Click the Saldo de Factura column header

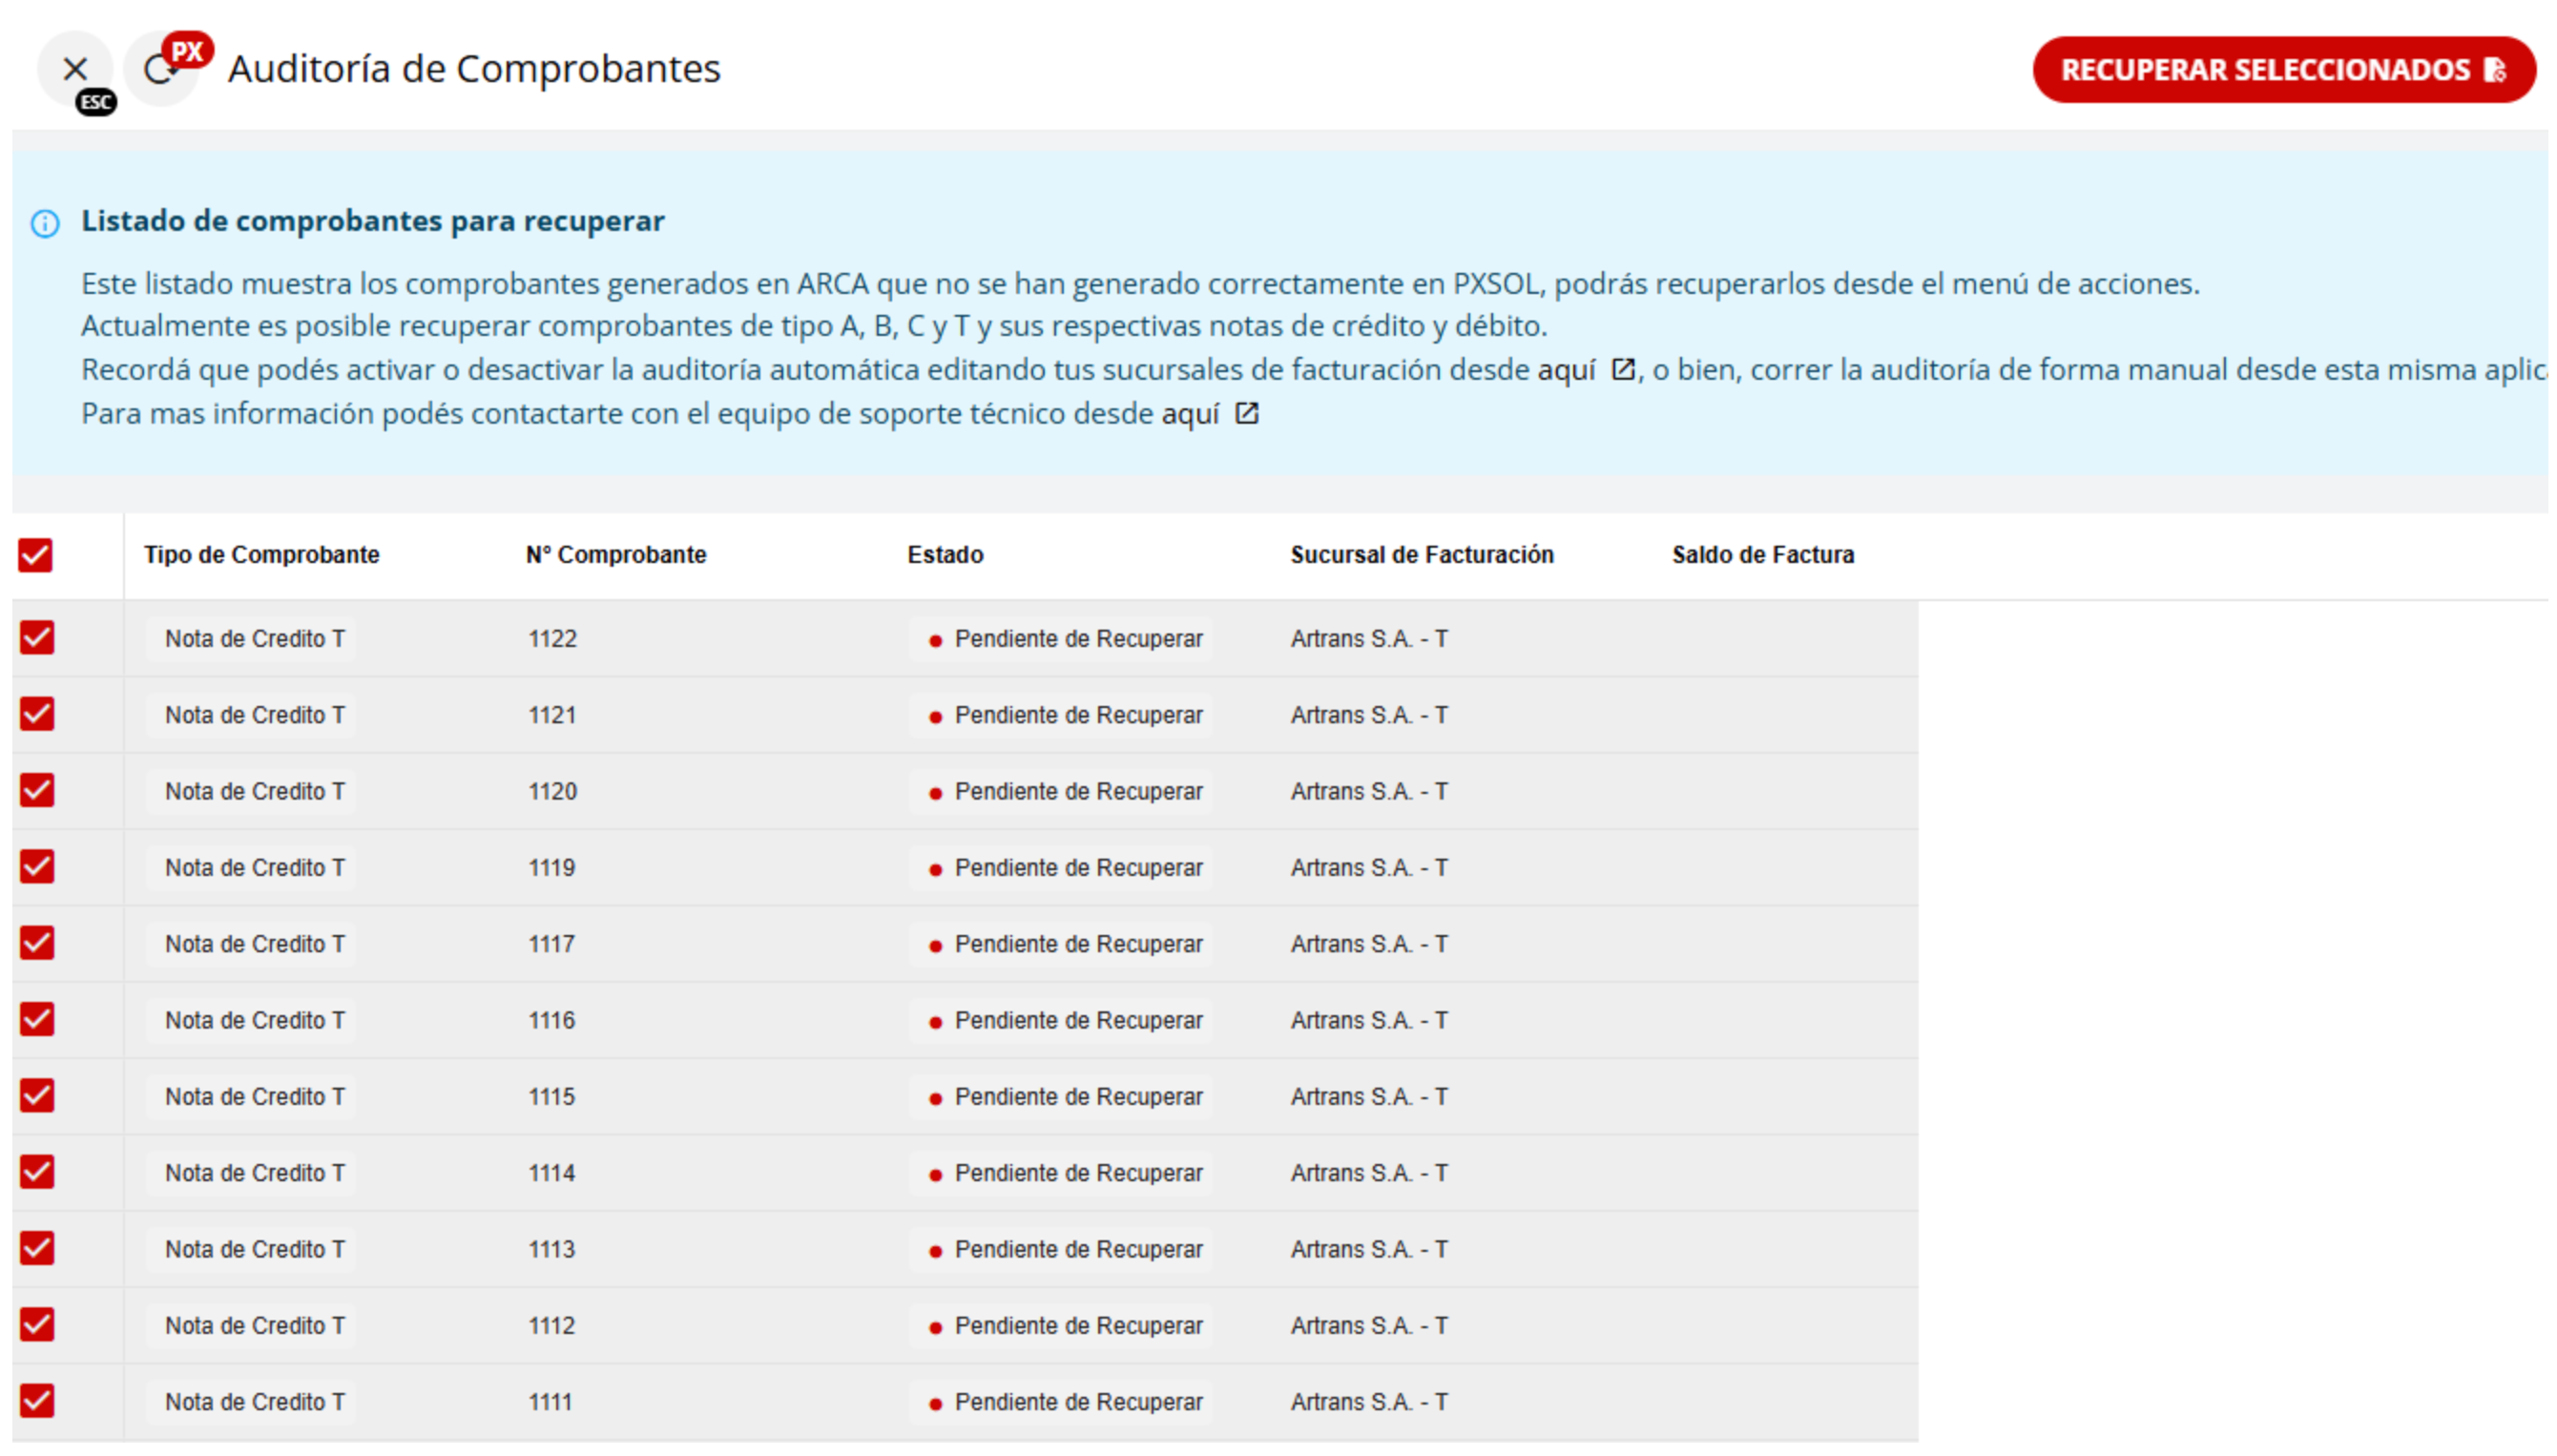[1762, 555]
